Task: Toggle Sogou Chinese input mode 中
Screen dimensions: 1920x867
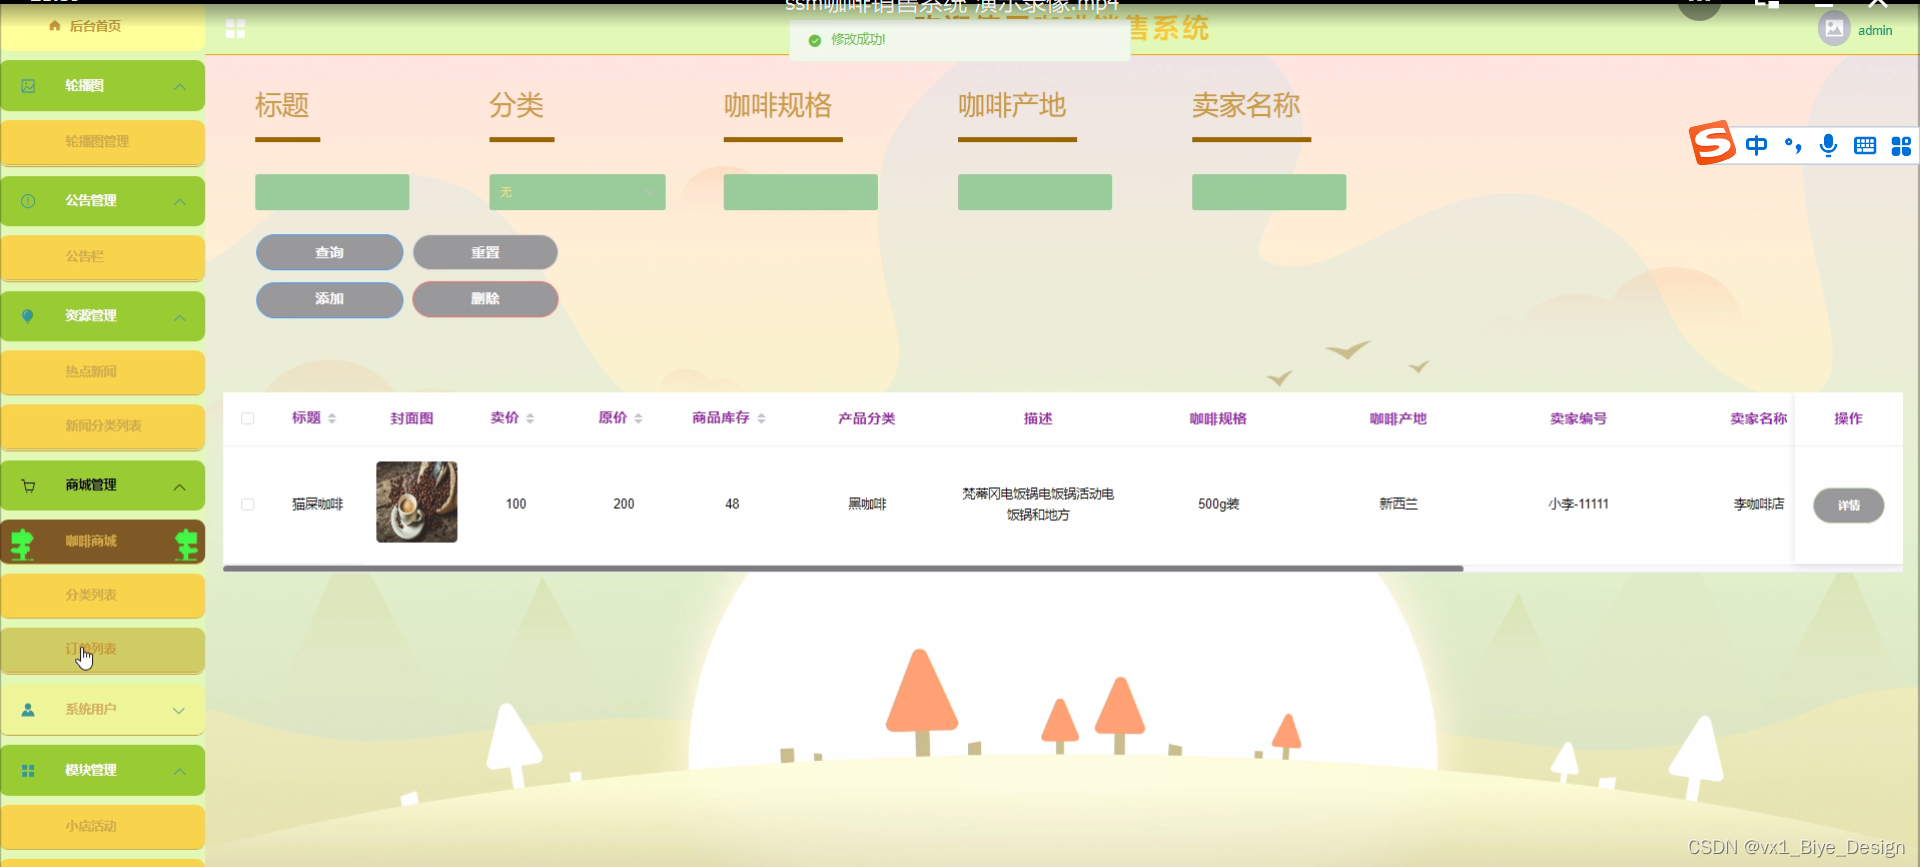Action: pyautogui.click(x=1756, y=146)
